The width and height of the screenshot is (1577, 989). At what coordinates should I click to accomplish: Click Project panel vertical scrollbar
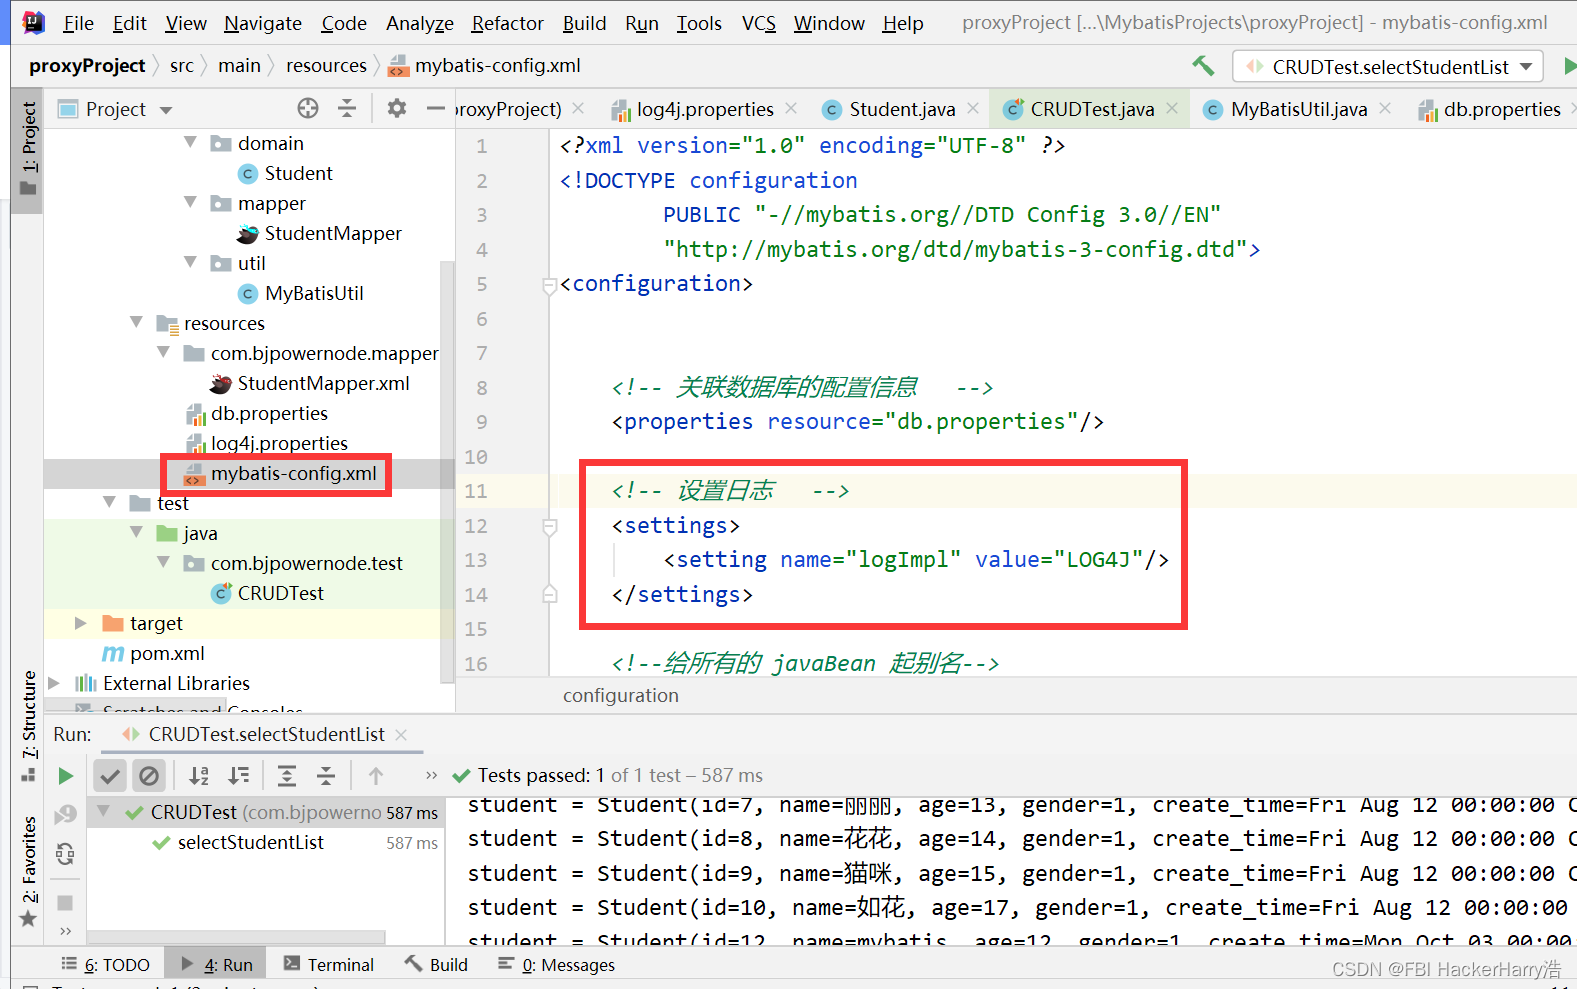pos(448,470)
